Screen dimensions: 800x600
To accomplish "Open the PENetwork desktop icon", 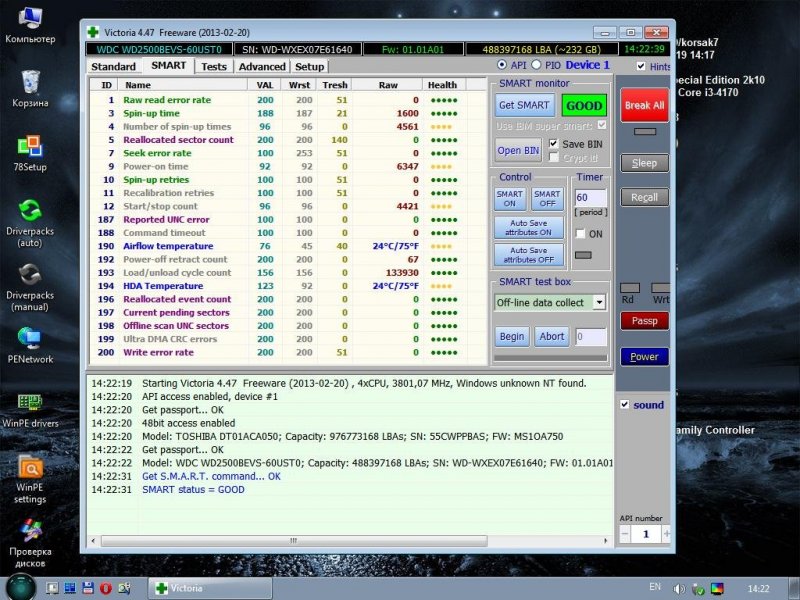I will point(30,338).
